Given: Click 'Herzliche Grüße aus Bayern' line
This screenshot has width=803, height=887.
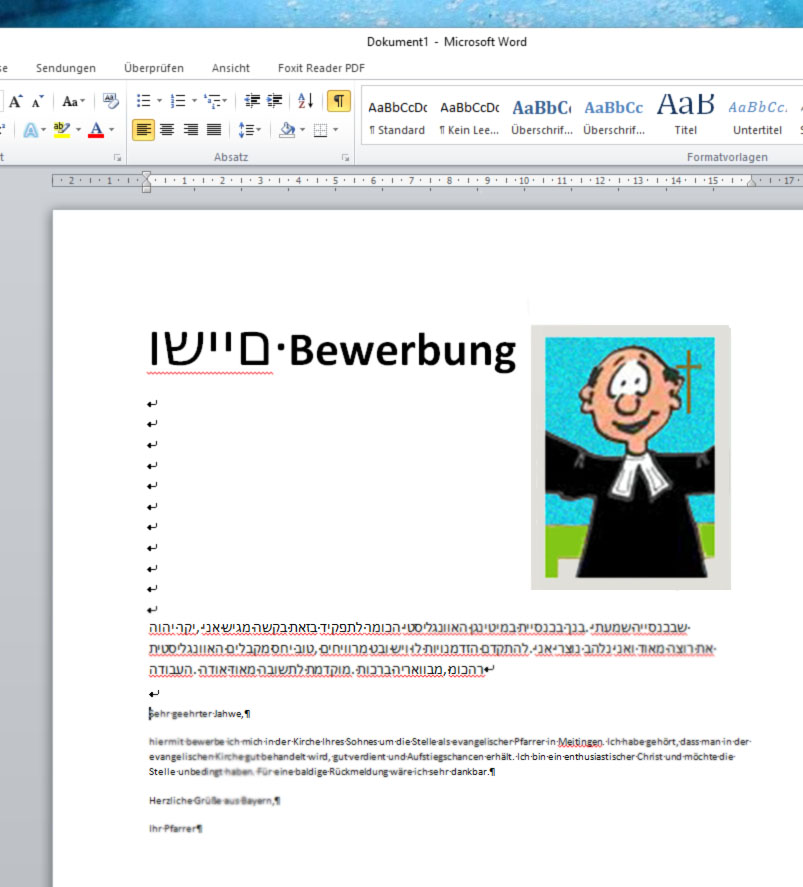Looking at the screenshot, I should (x=214, y=800).
